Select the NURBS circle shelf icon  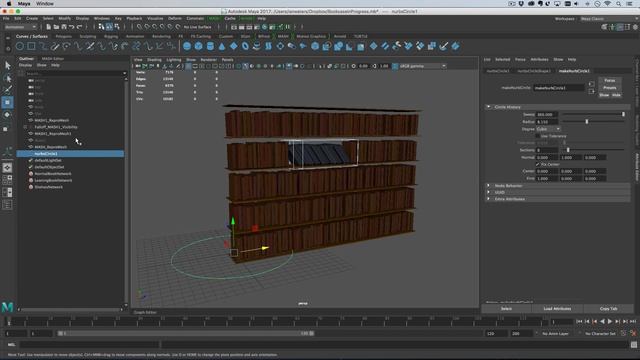[x=20, y=46]
